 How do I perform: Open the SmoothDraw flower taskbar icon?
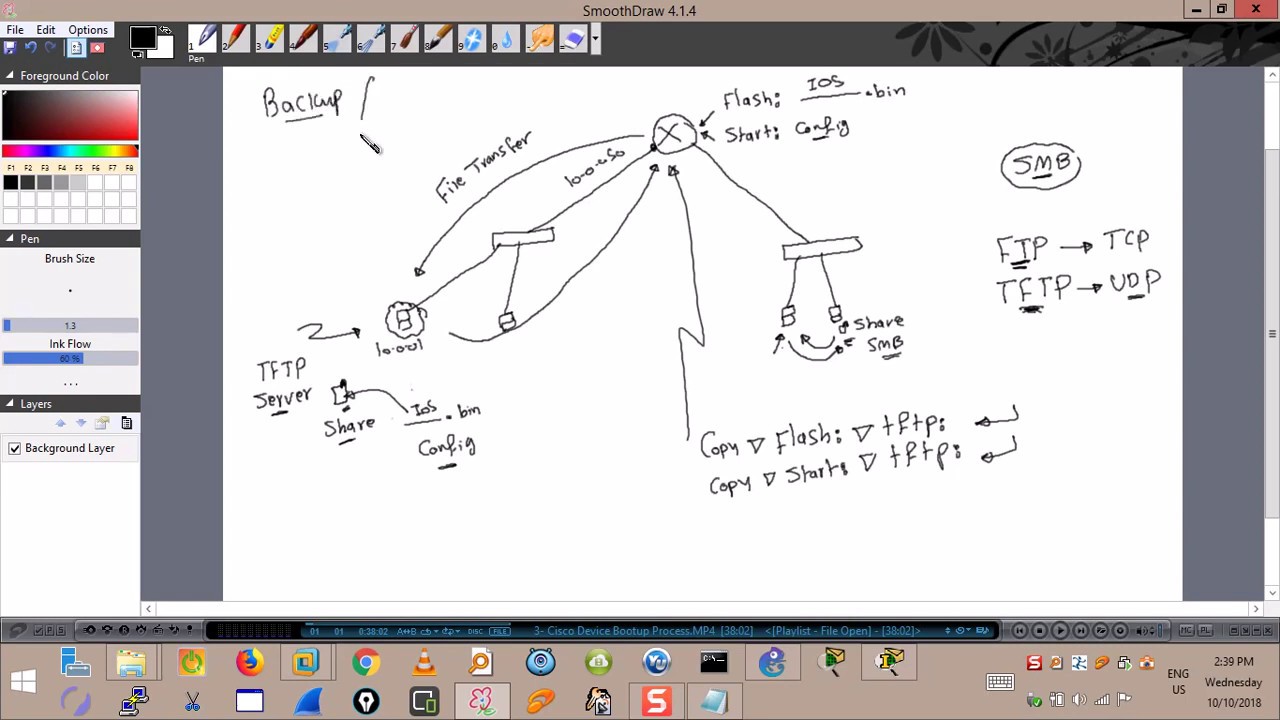482,701
